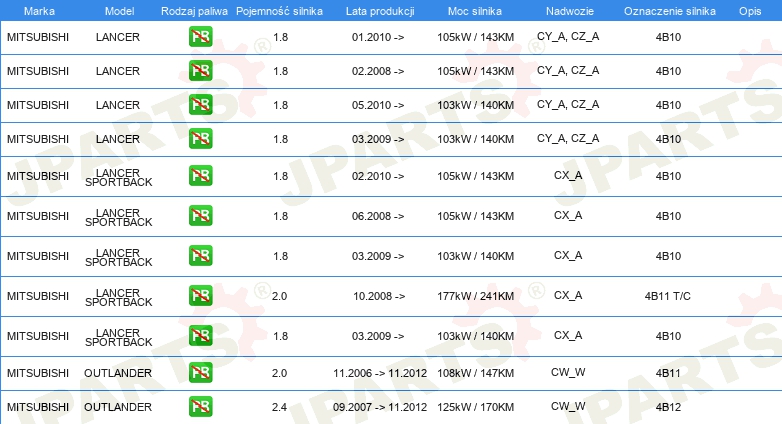Click the 'Pojemność silnika' column header
This screenshot has width=782, height=424.
[279, 11]
